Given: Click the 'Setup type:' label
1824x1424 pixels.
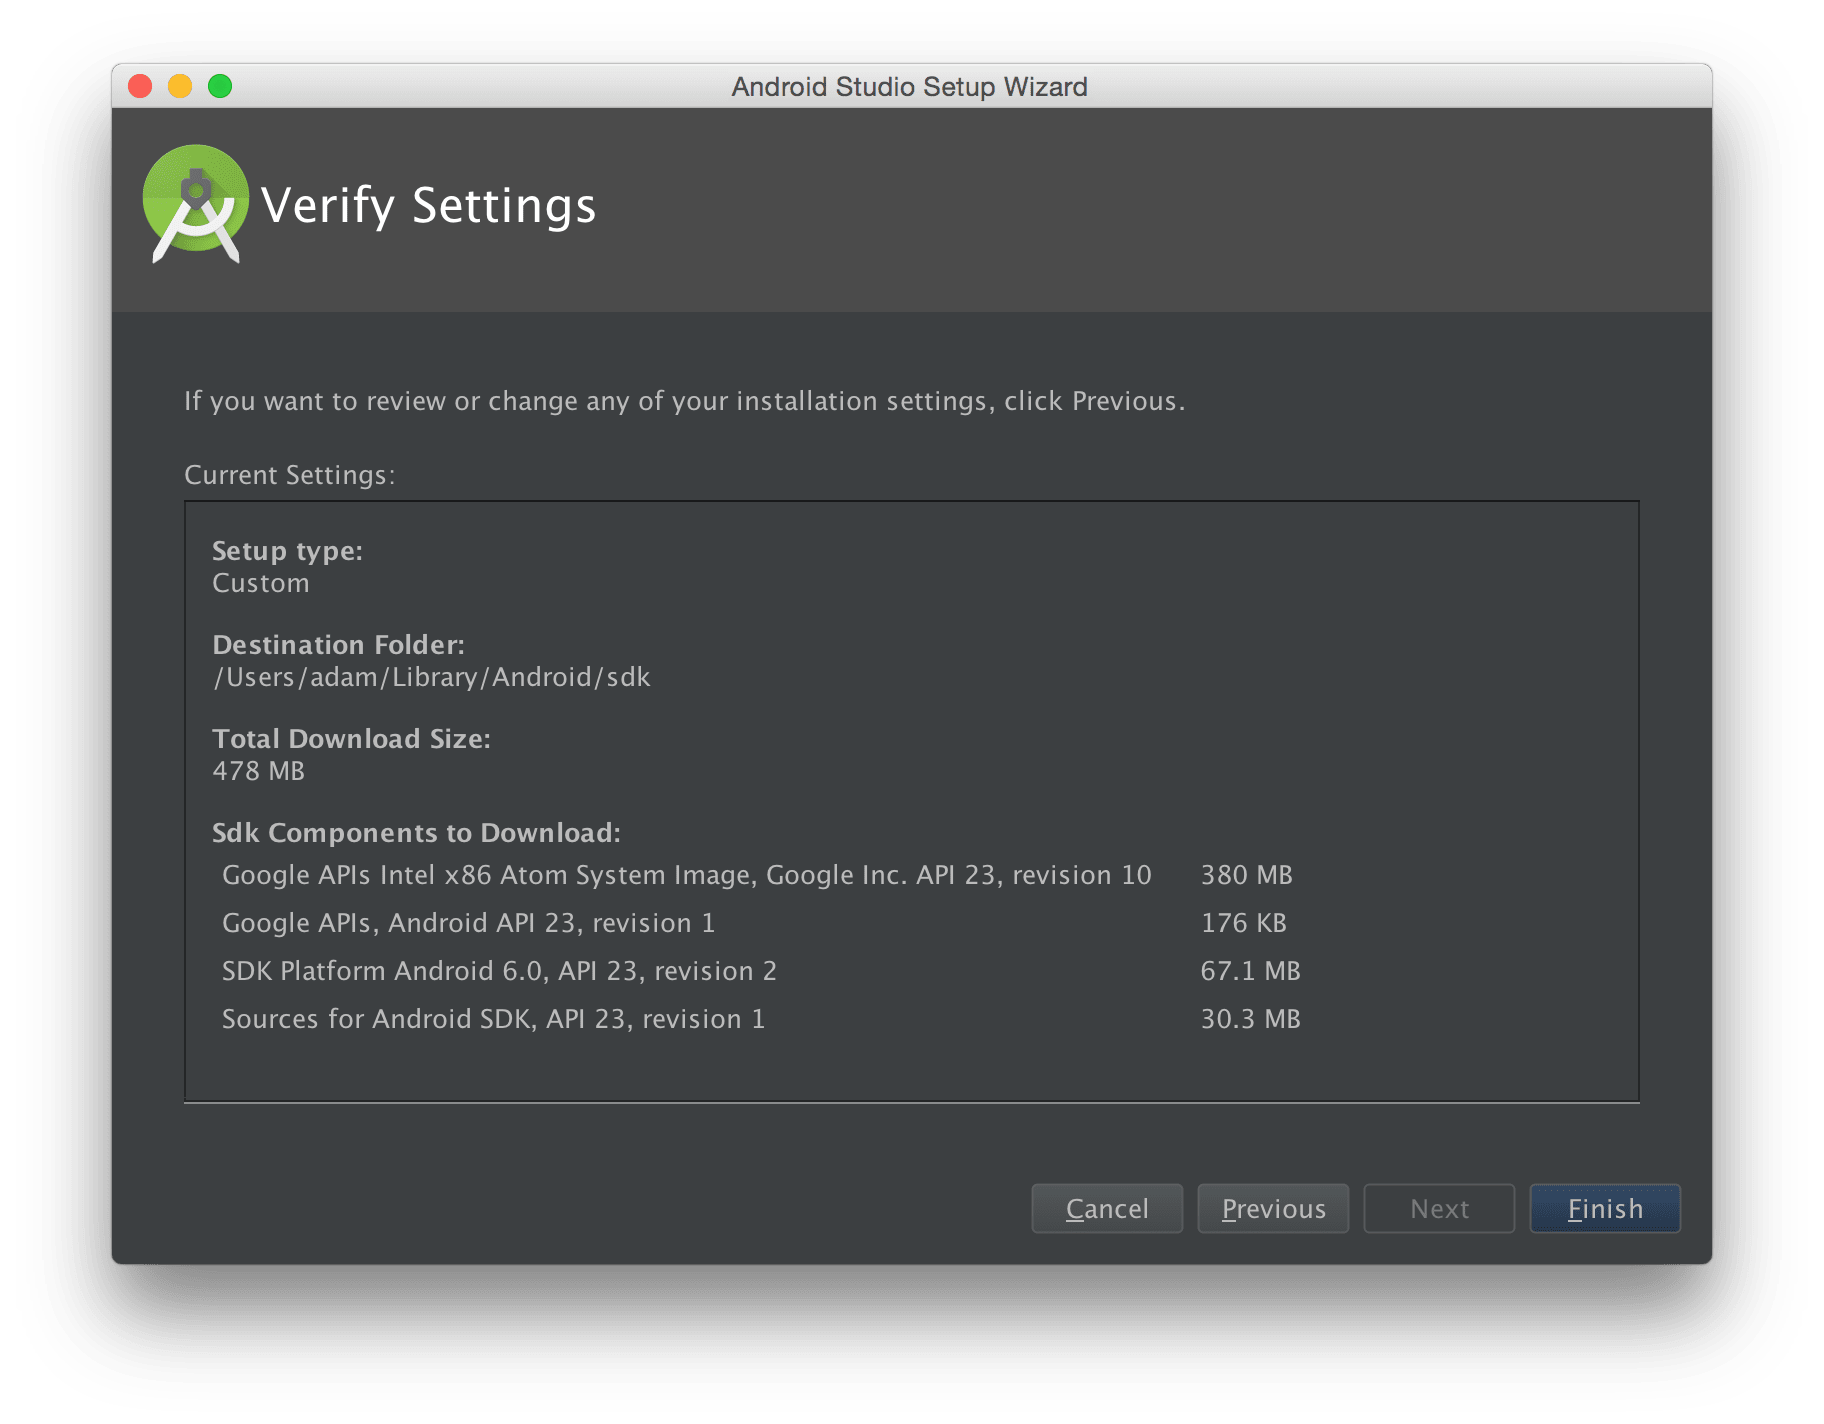Looking at the screenshot, I should (287, 551).
